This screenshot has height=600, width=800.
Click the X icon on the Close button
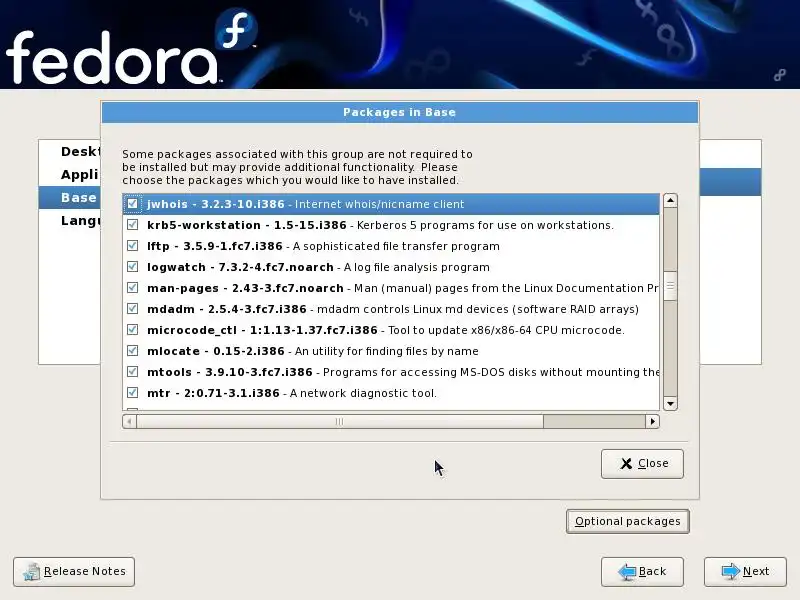point(626,463)
